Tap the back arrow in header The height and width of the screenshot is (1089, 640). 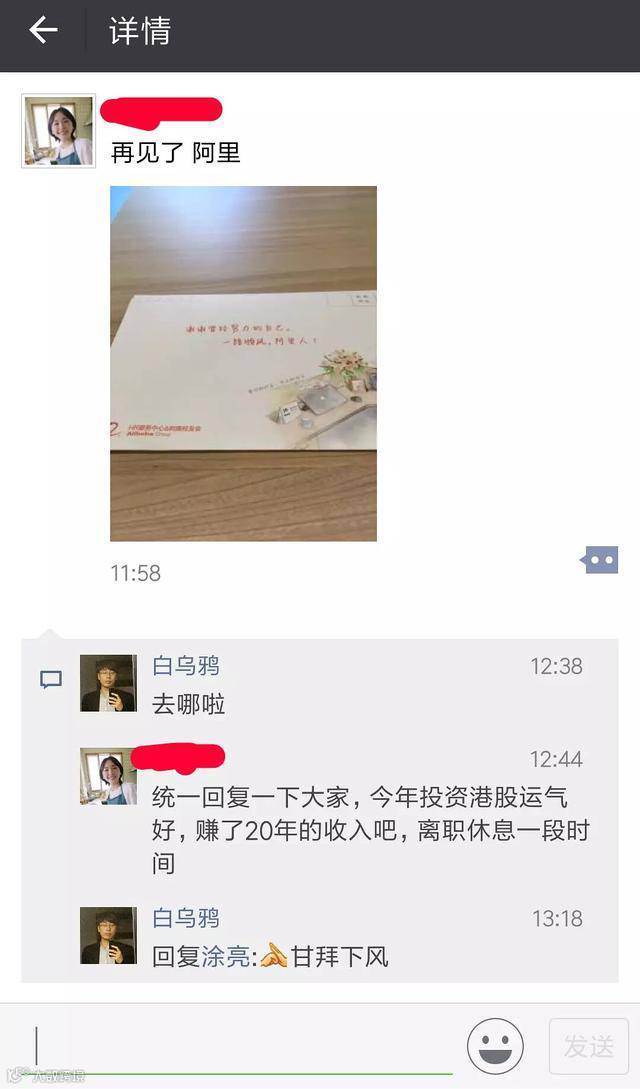(43, 31)
